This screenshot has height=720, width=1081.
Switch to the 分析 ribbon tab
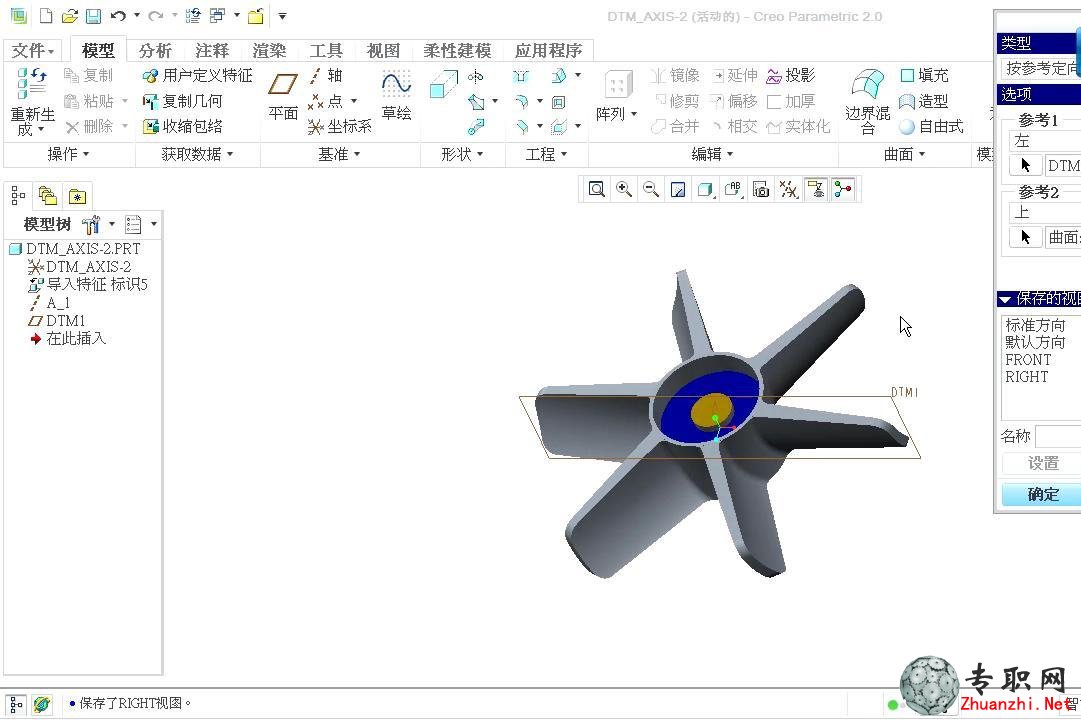[x=155, y=50]
